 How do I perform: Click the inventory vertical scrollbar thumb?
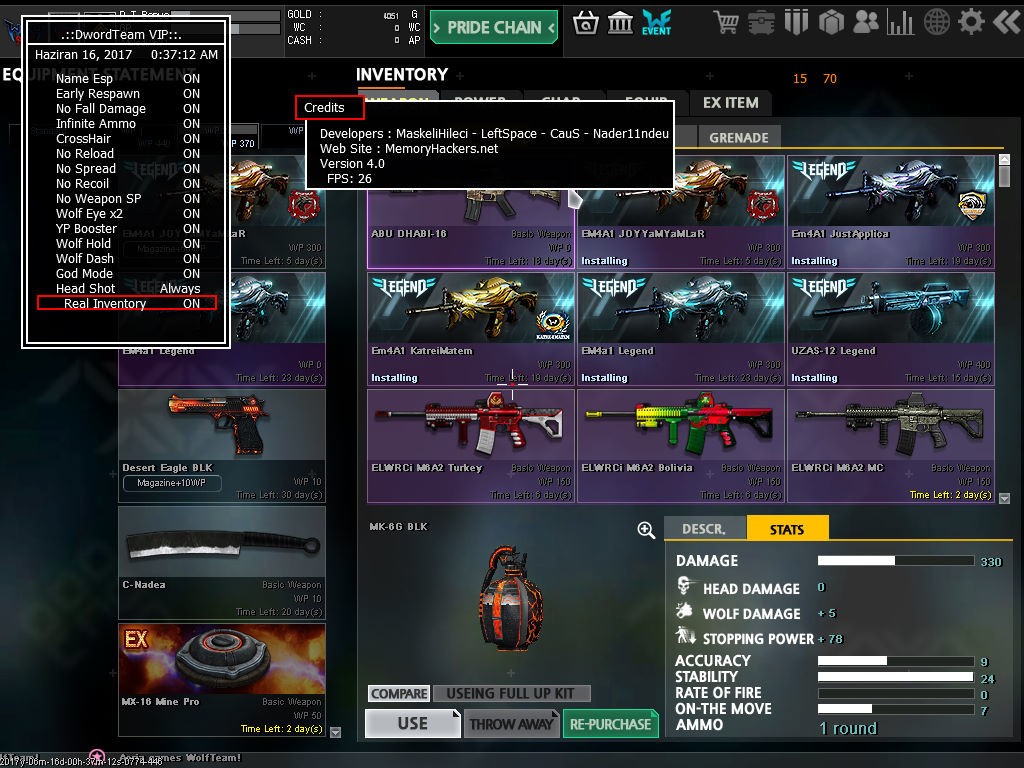point(1004,176)
